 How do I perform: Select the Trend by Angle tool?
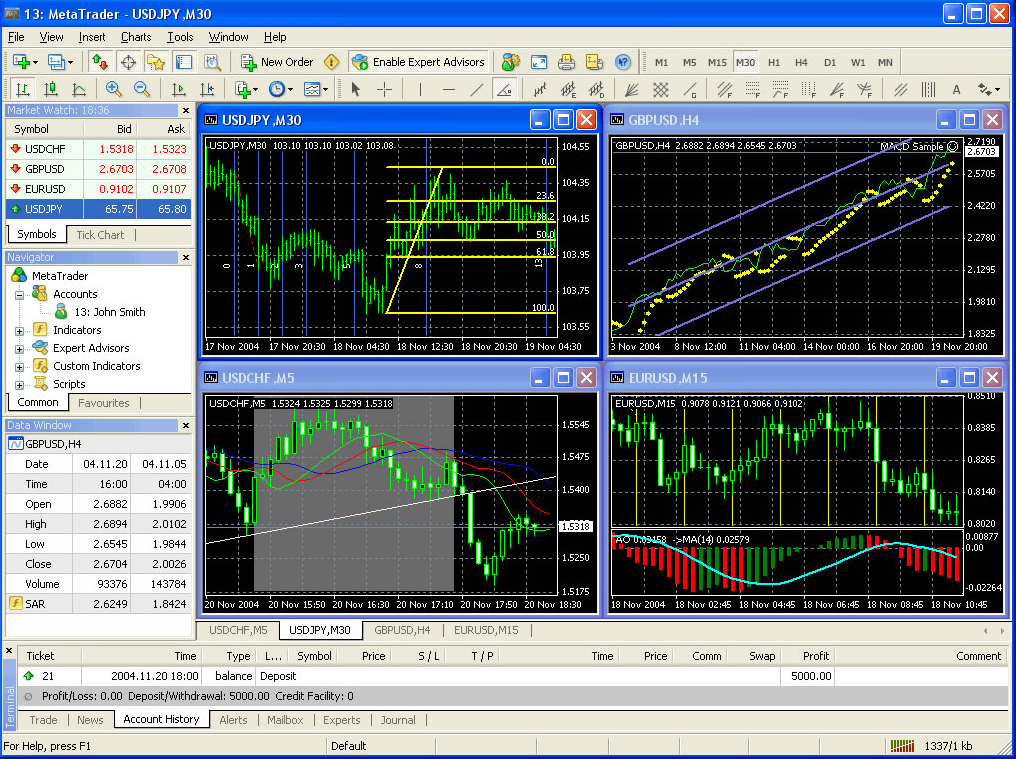coord(504,89)
